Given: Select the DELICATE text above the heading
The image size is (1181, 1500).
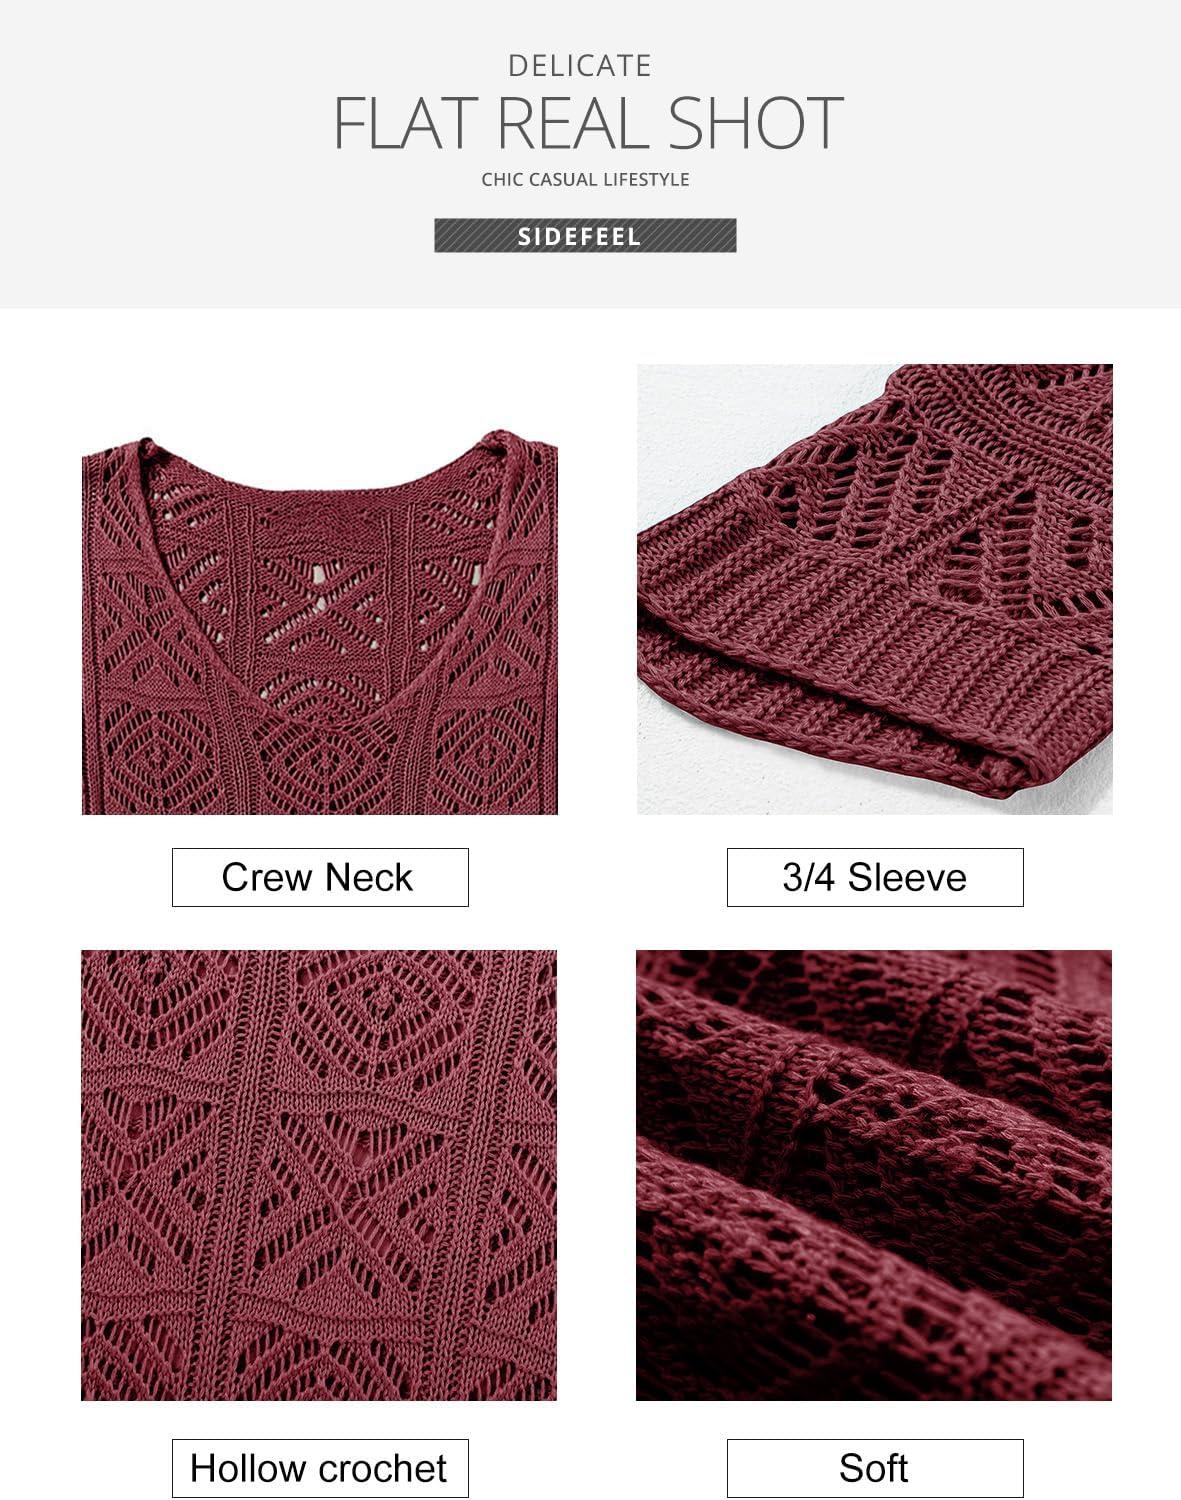Looking at the screenshot, I should pyautogui.click(x=580, y=66).
